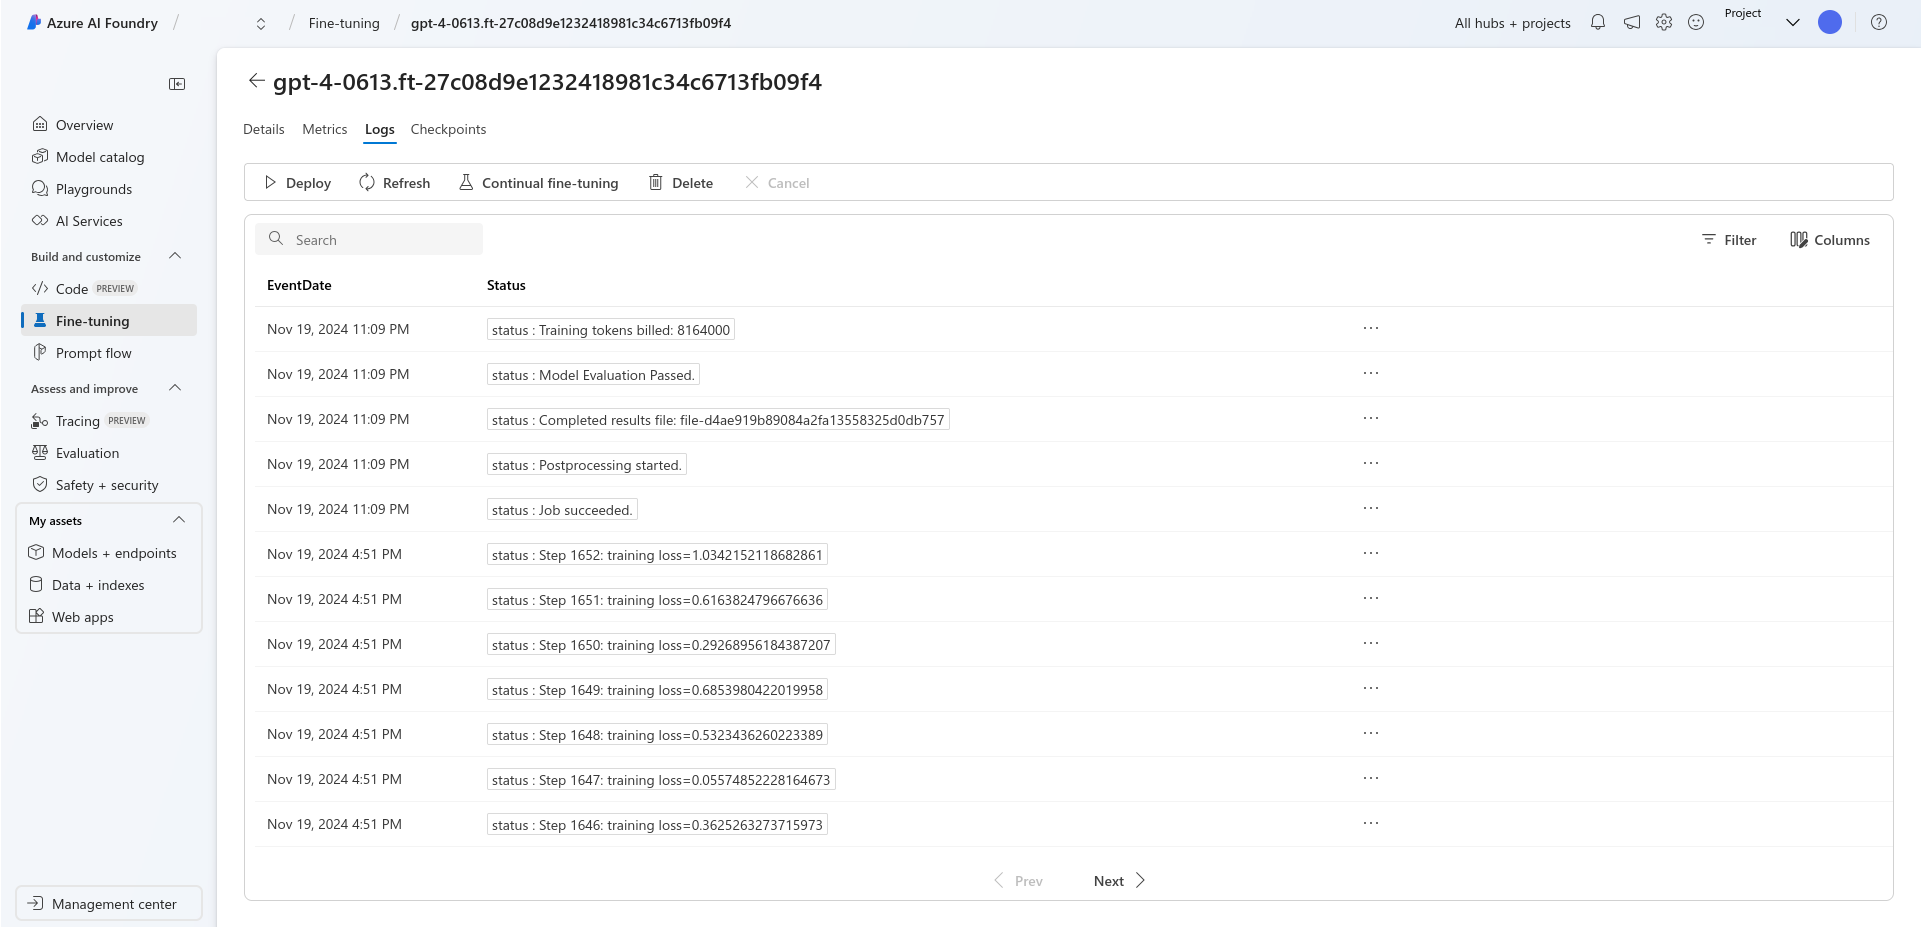The height and width of the screenshot is (927, 1922).
Task: Click the logs Search field
Action: click(369, 239)
